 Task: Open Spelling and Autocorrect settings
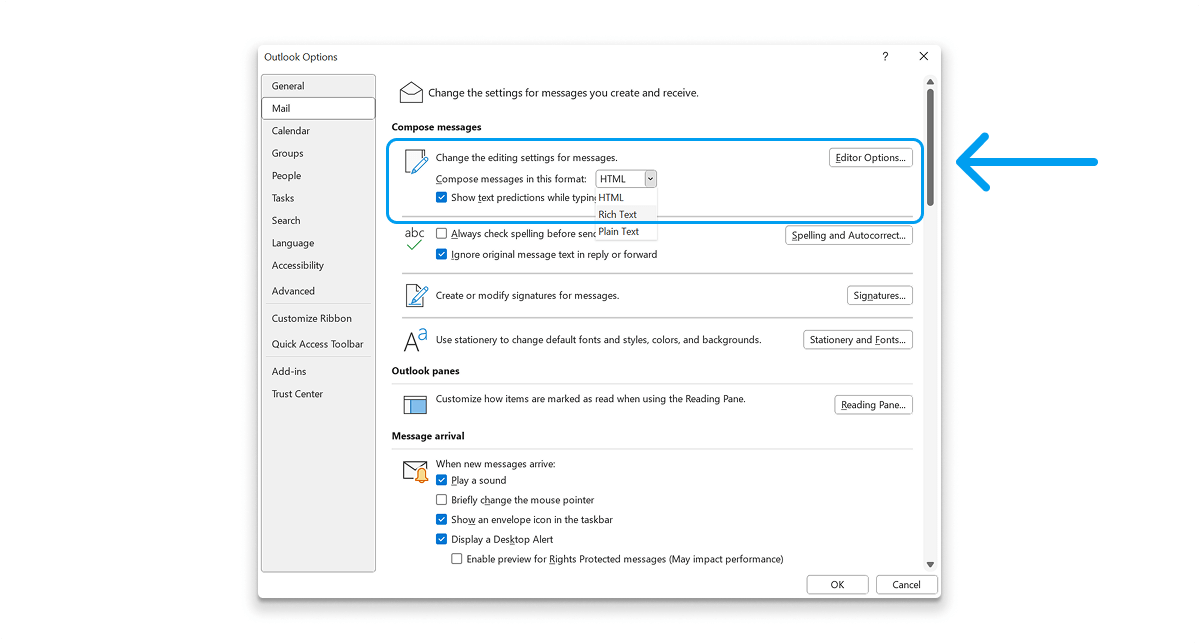click(848, 235)
